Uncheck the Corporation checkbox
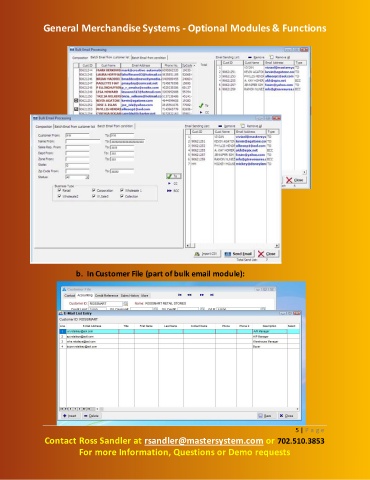 [94, 190]
